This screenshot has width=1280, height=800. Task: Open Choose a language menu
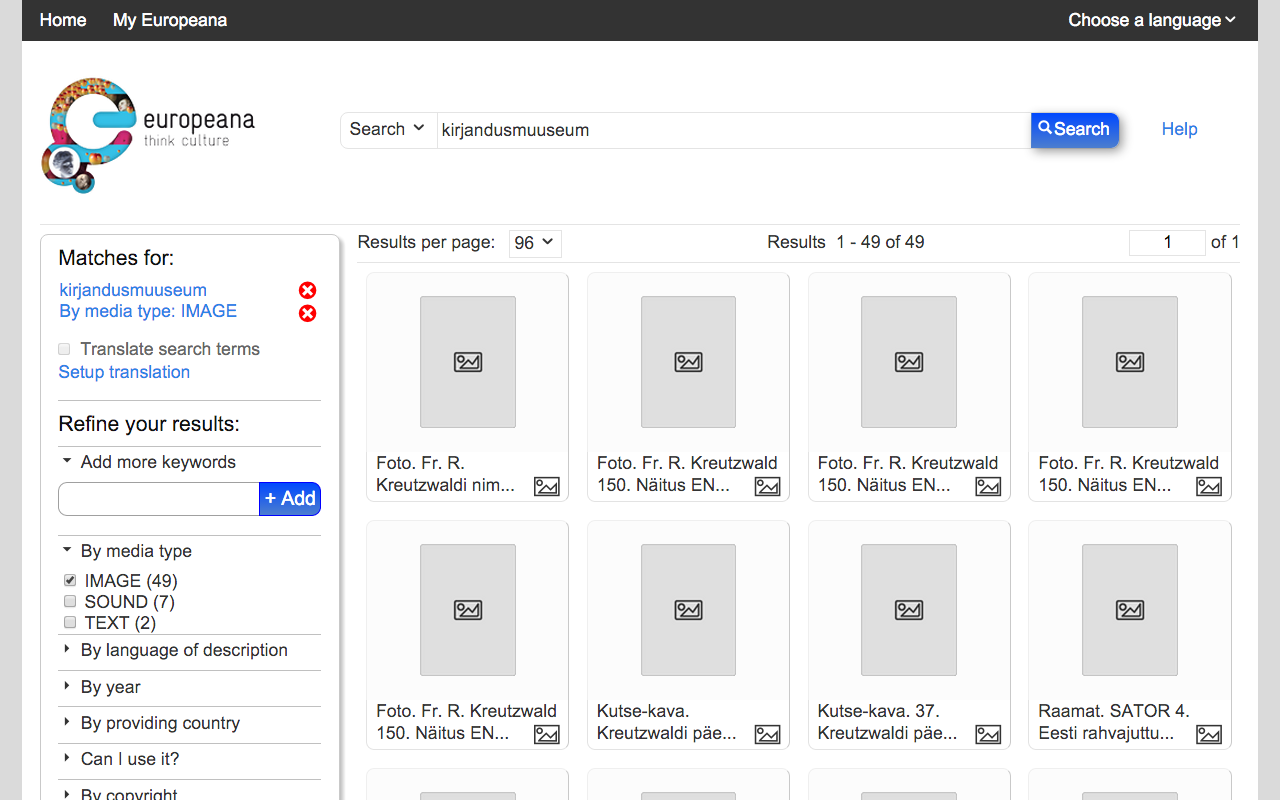(1152, 20)
